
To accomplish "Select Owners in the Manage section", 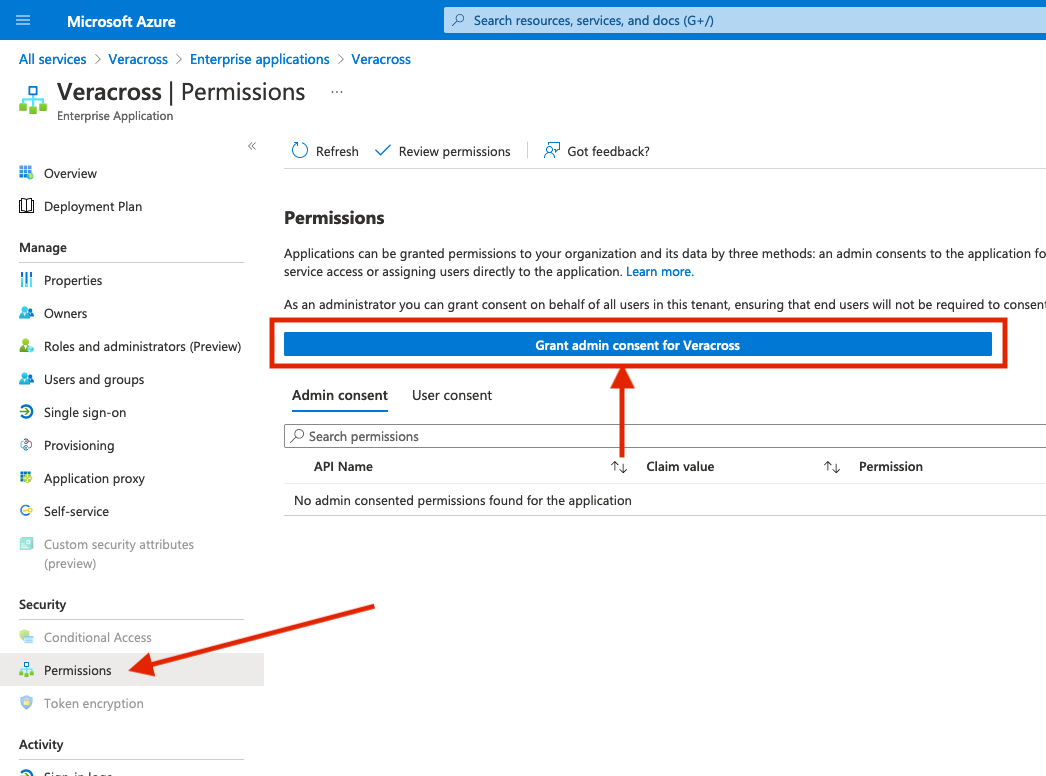I will click(x=66, y=313).
